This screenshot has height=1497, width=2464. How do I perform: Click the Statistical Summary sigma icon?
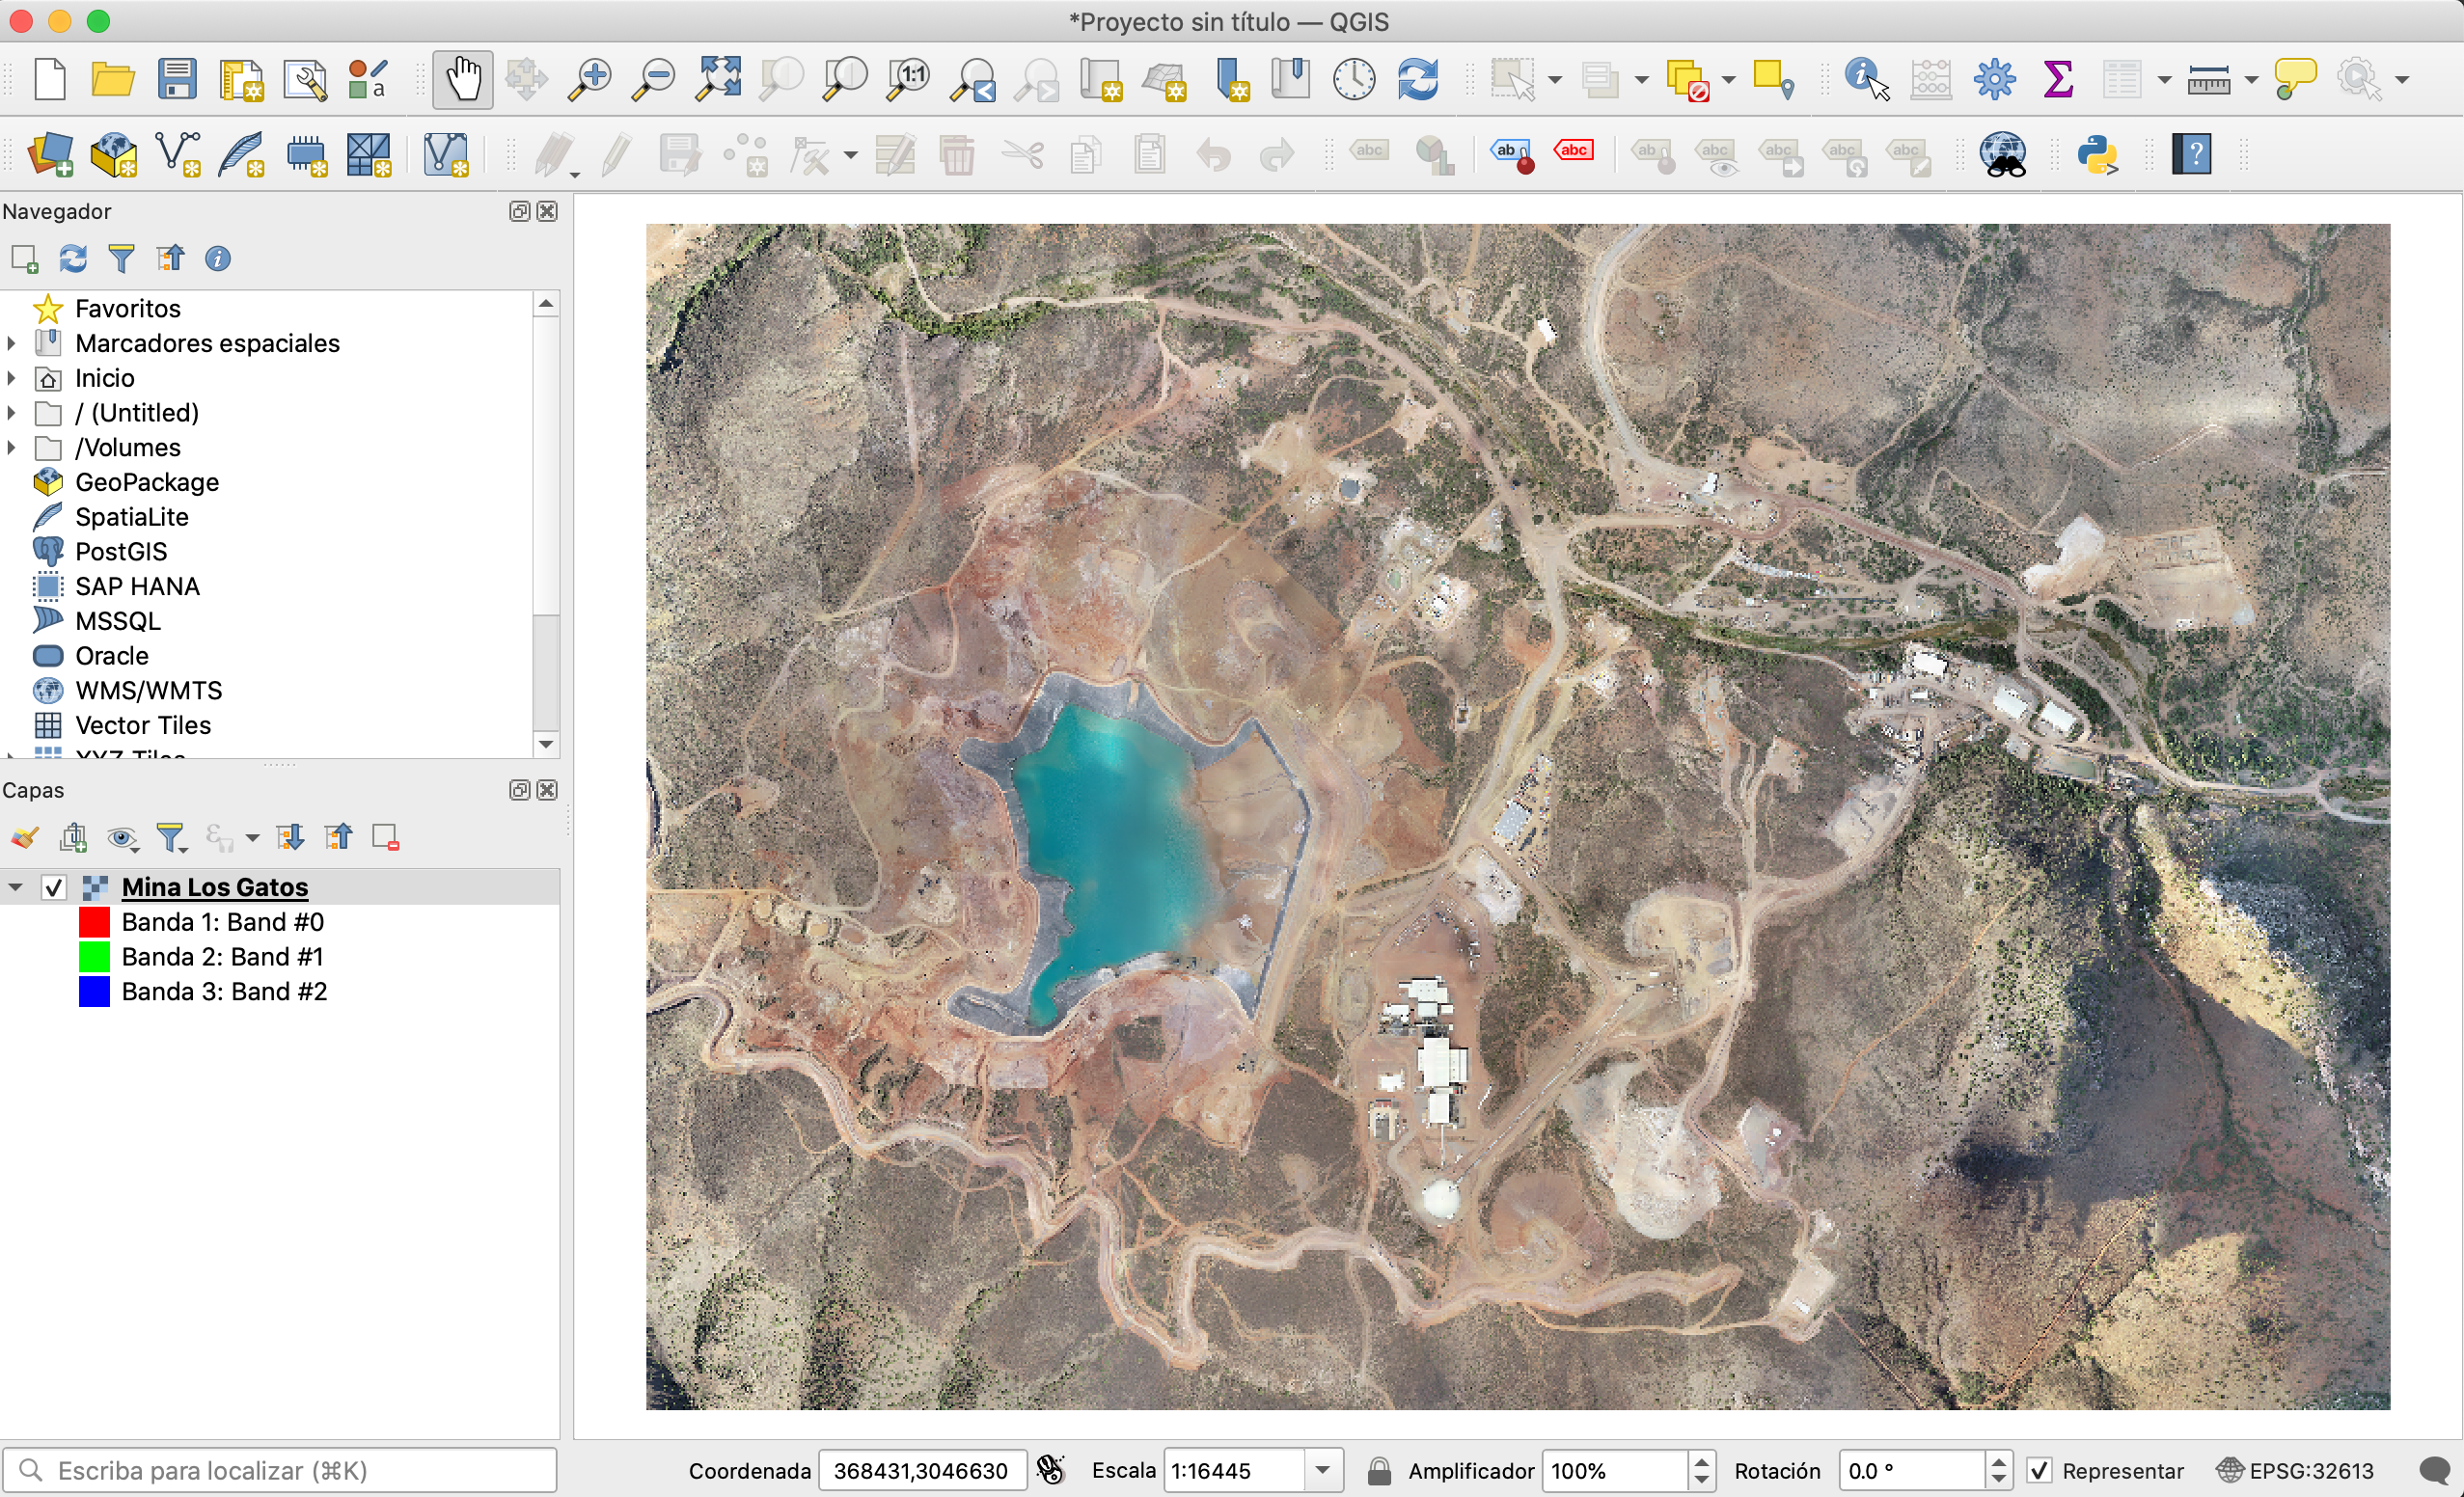(2057, 79)
